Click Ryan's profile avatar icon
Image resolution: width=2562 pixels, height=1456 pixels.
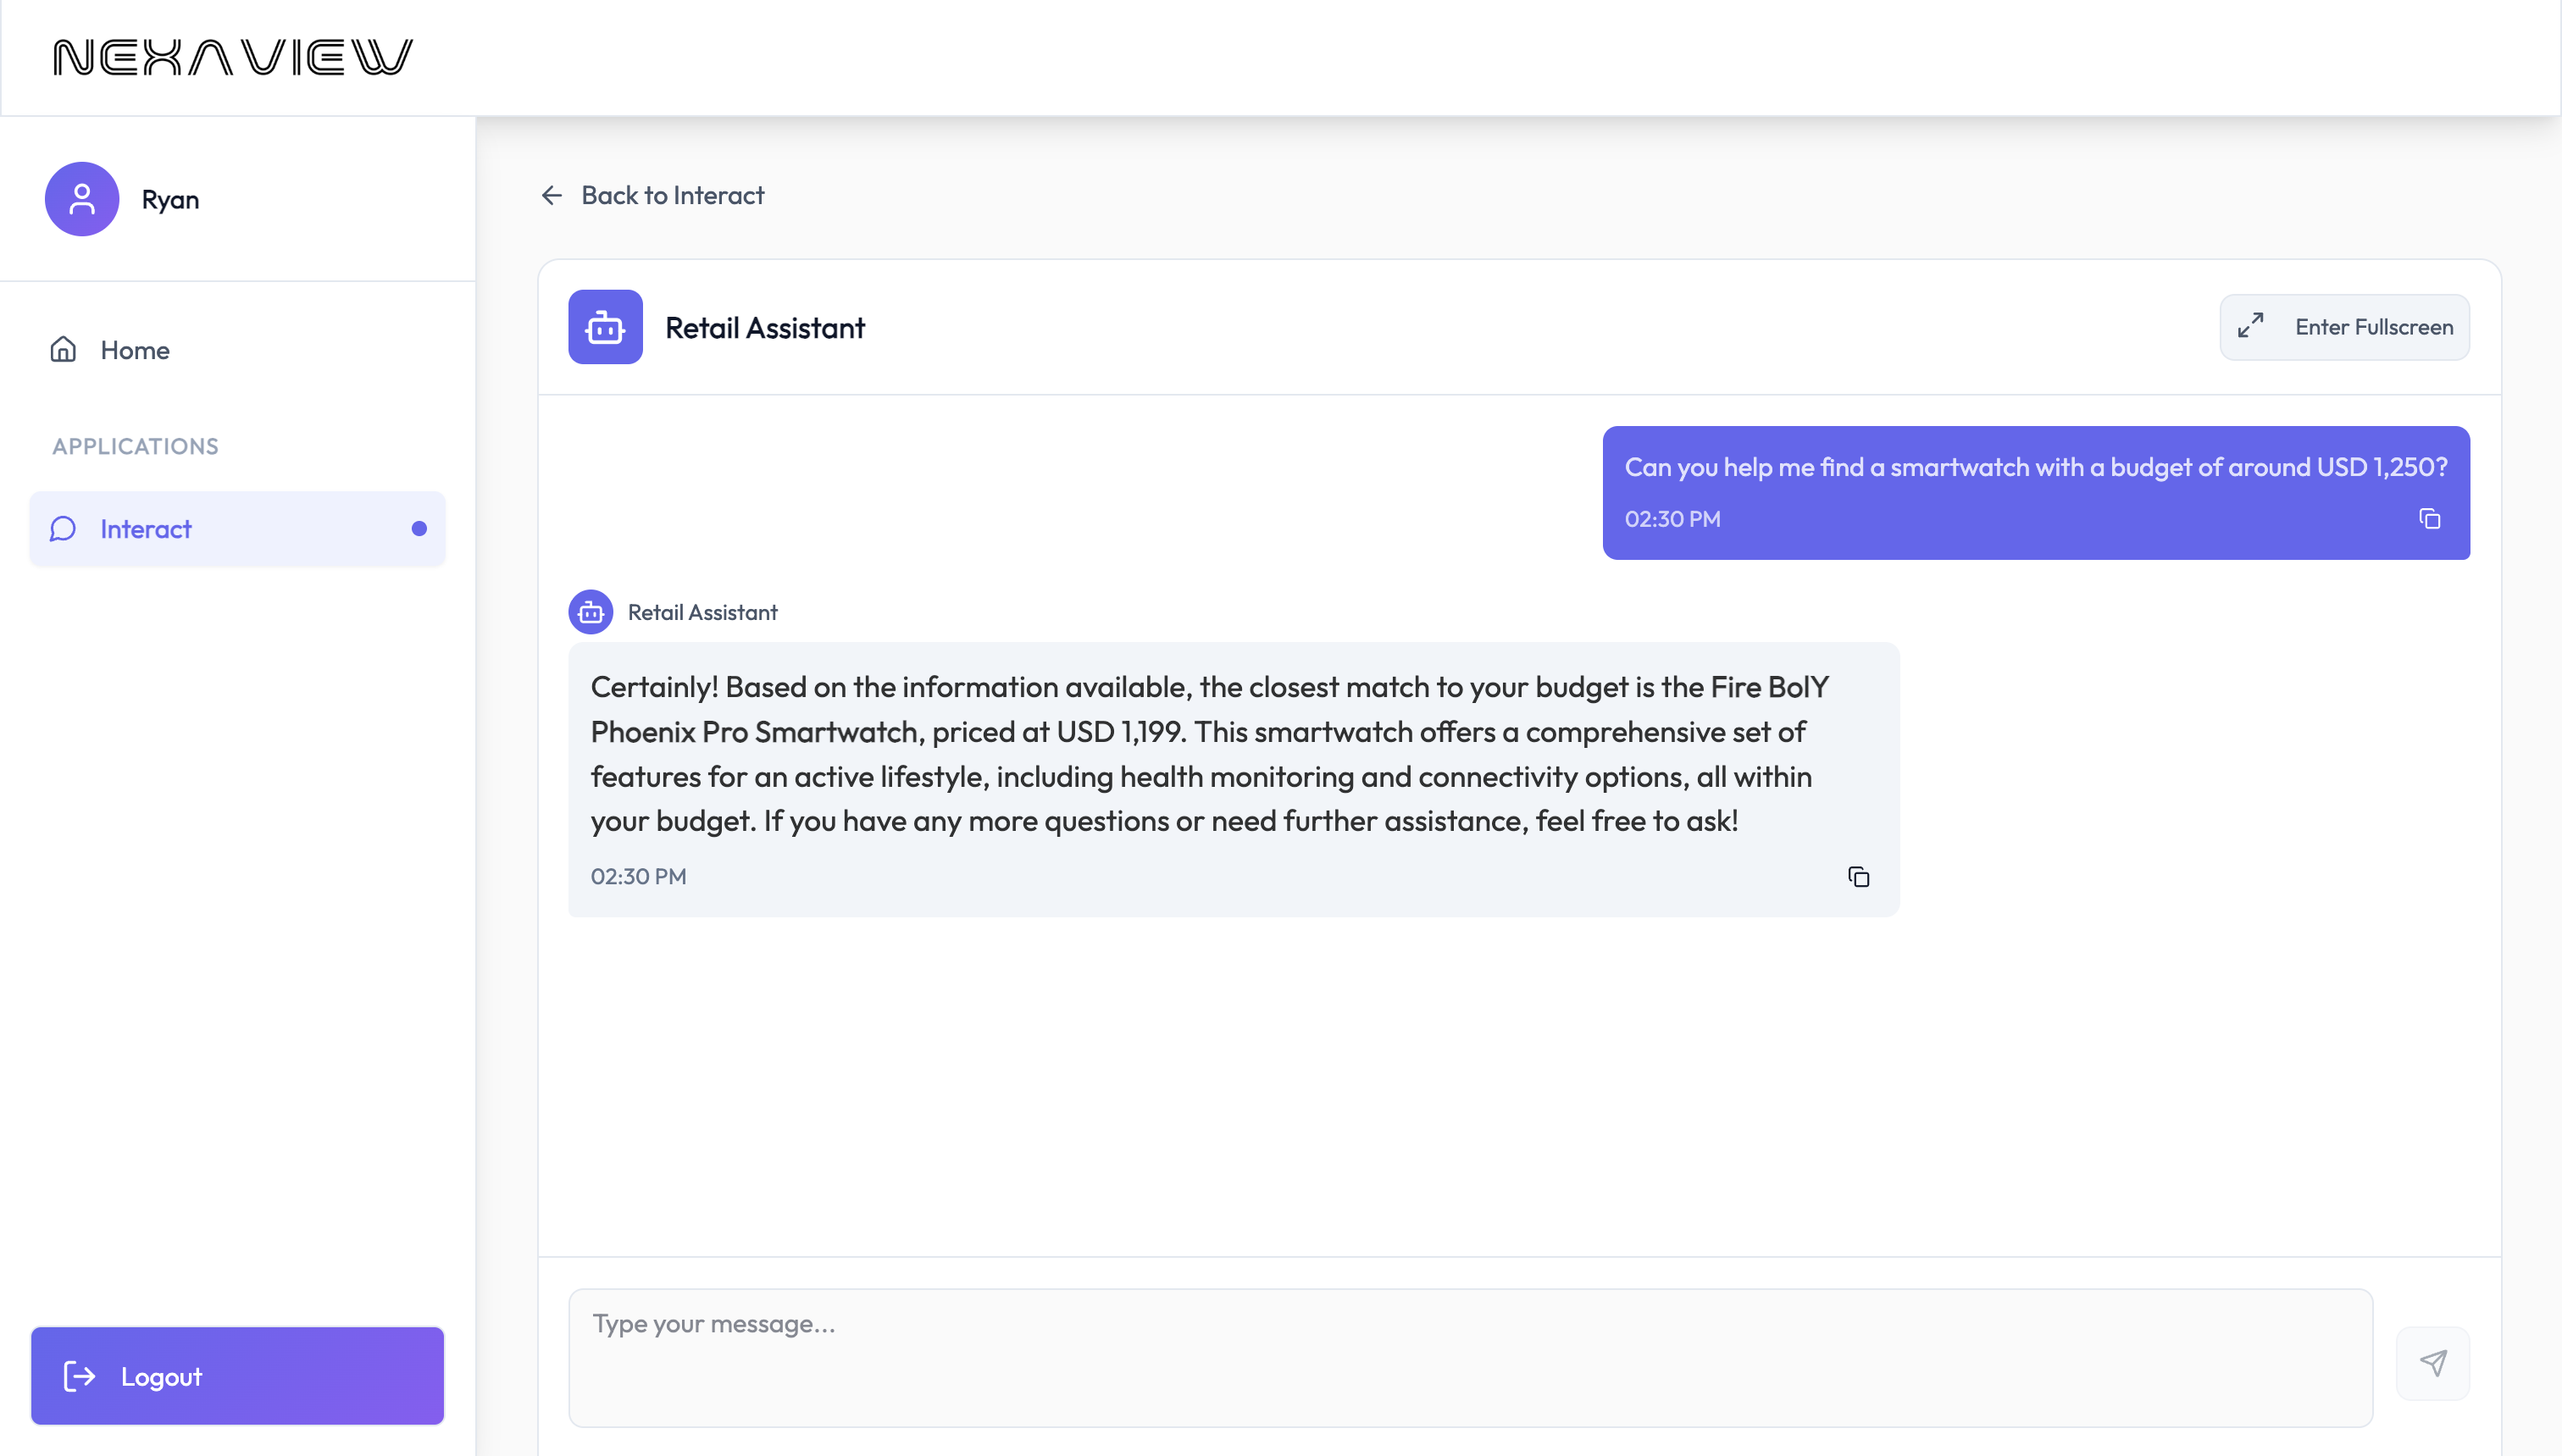point(82,199)
